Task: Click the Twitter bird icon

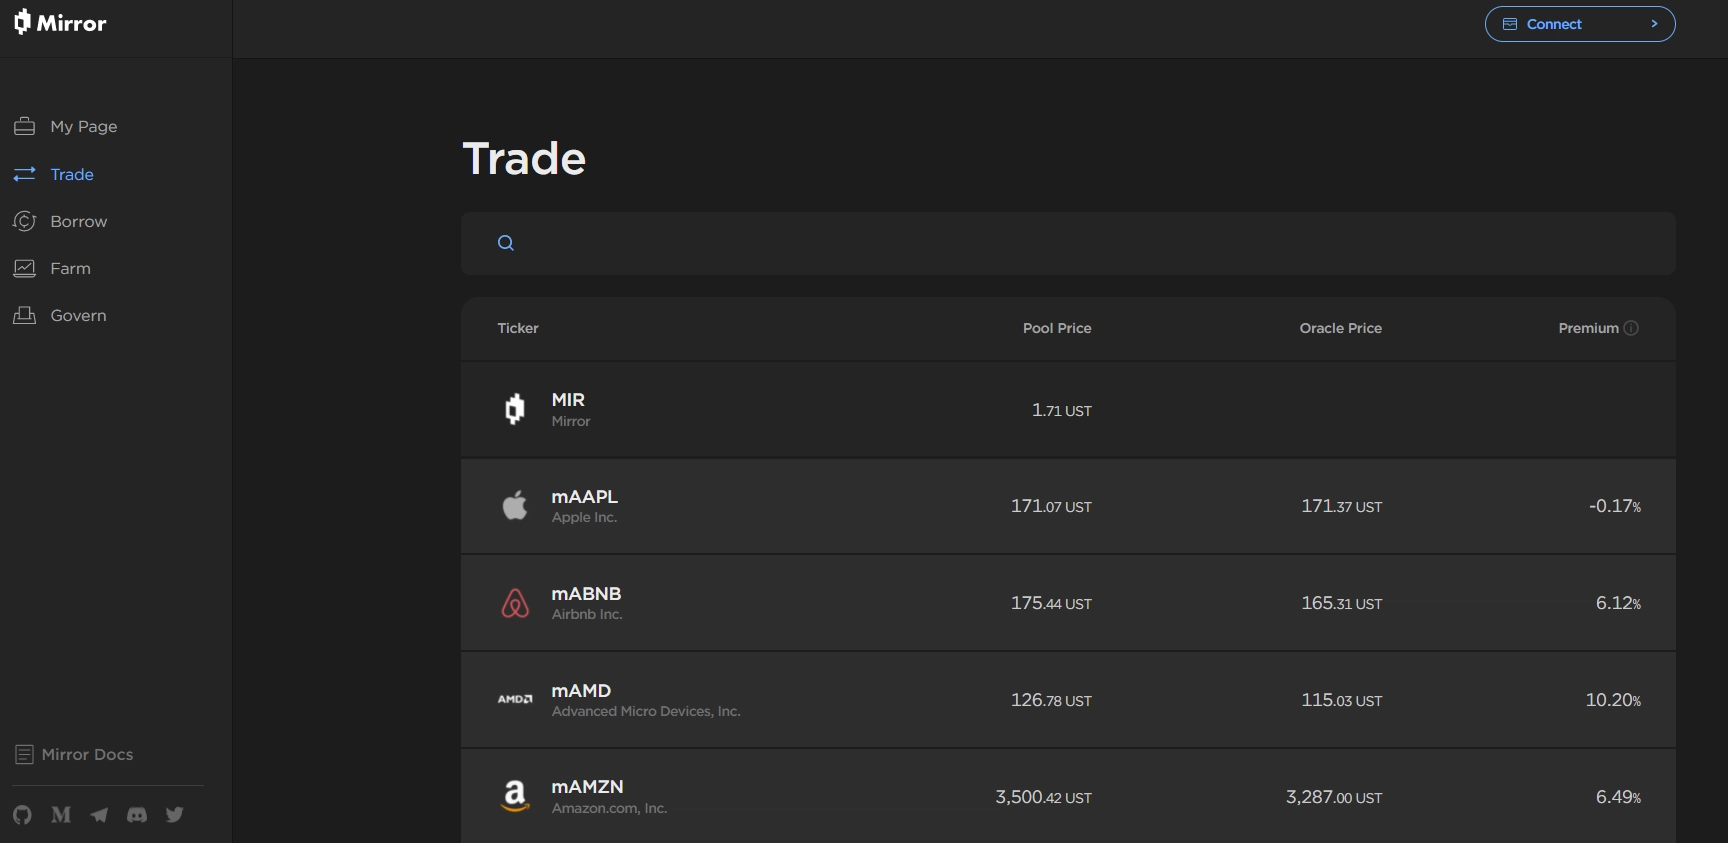Action: 175,815
